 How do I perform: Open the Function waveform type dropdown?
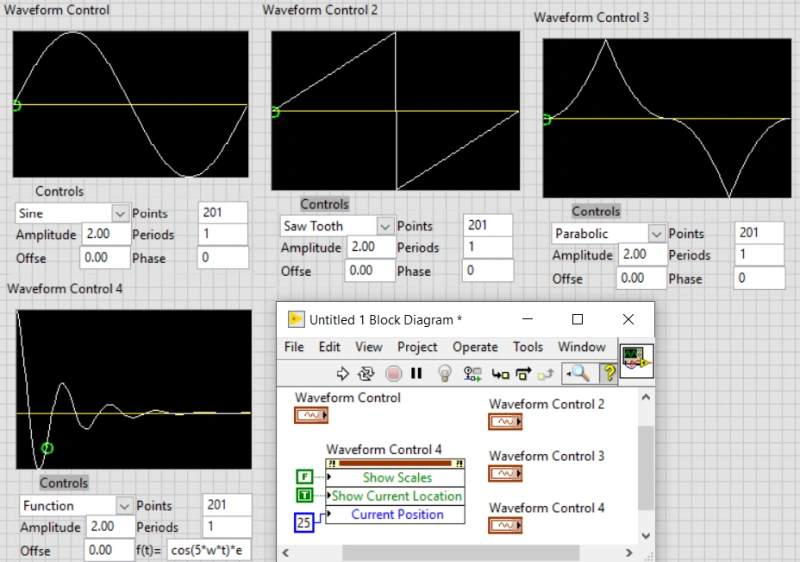click(124, 506)
